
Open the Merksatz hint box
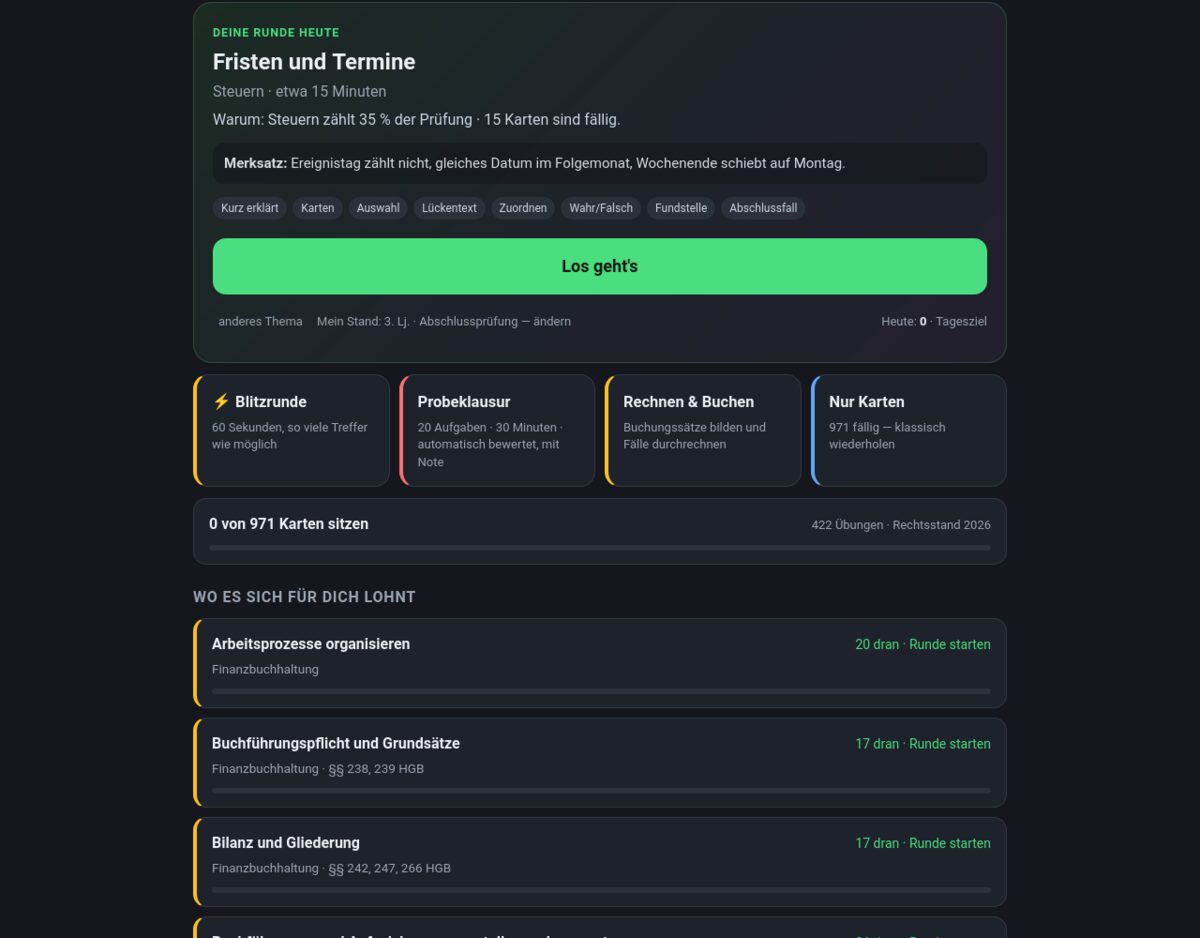(x=600, y=163)
